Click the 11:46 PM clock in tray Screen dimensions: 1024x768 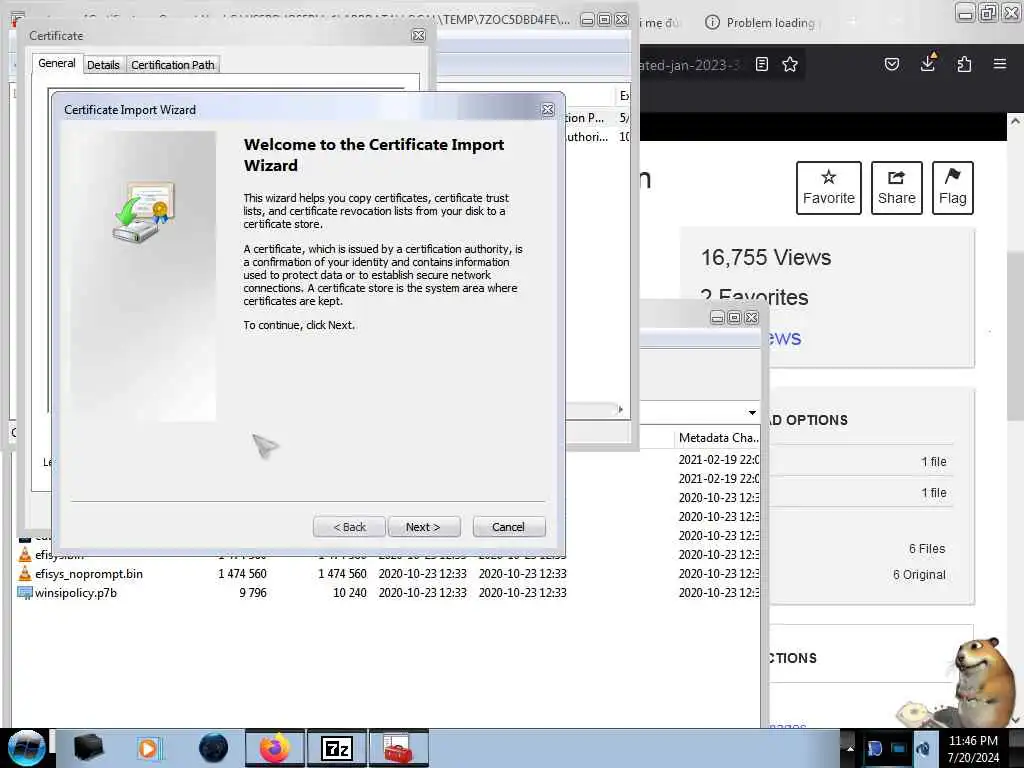[x=973, y=741]
